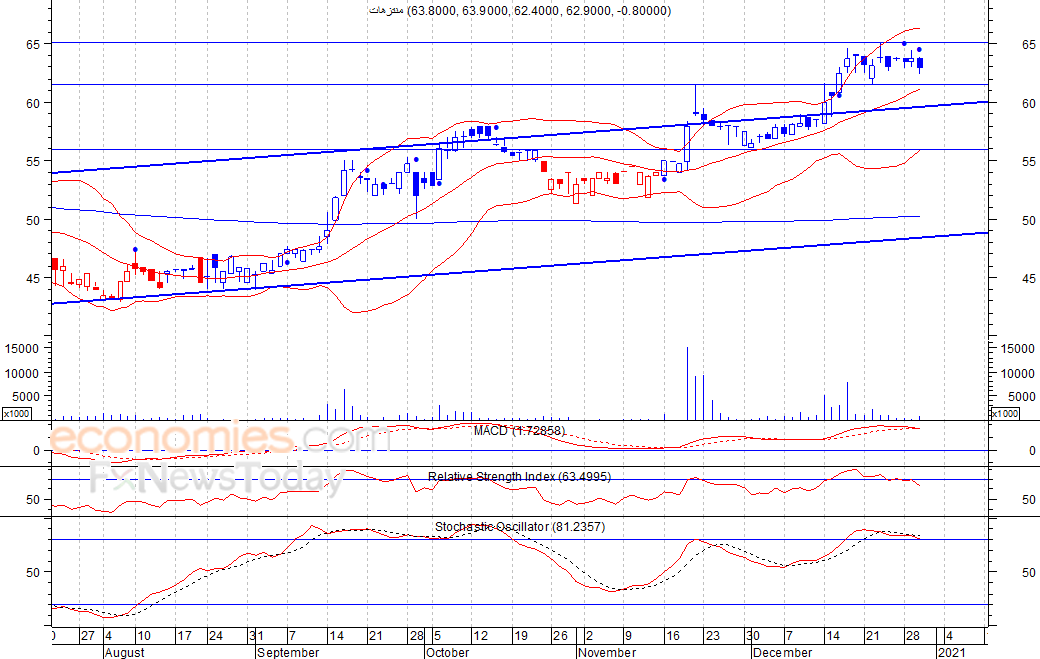Click the chart title with OHLC values
The image size is (1040, 659).
[519, 11]
